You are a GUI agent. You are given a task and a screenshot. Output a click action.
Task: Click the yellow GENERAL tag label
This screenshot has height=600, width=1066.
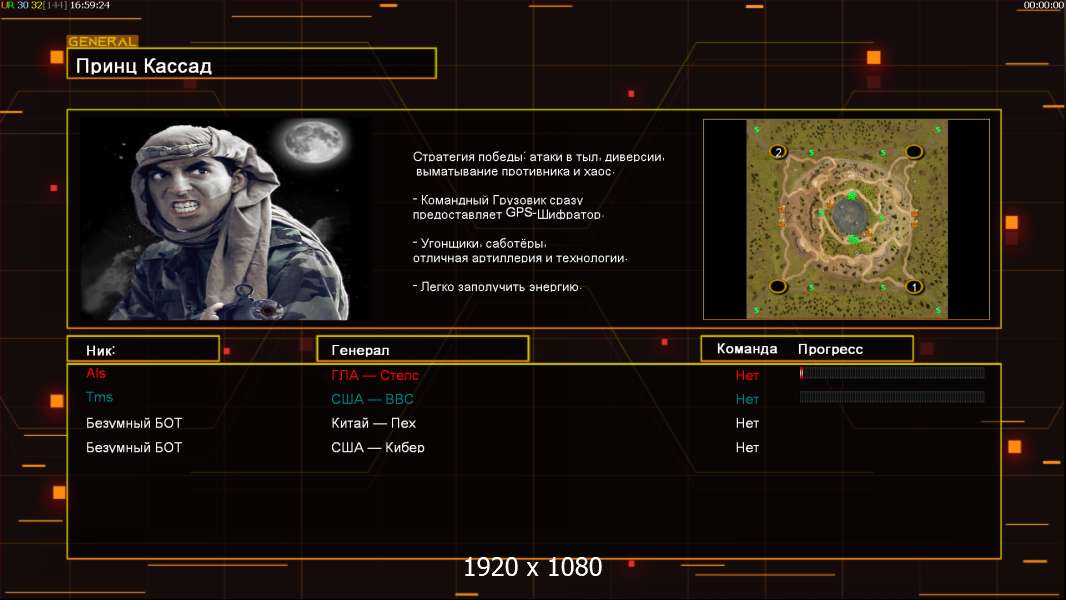102,41
